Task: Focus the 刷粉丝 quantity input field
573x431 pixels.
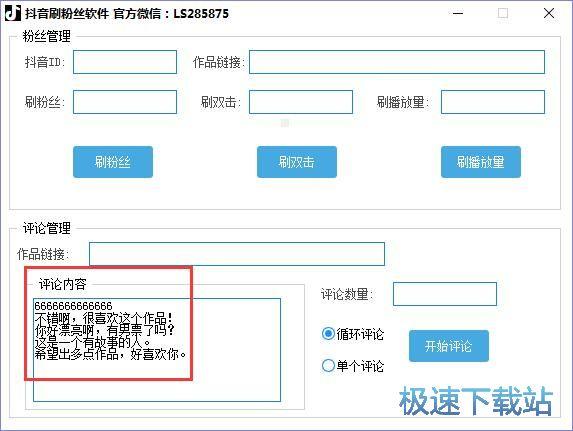Action: 125,102
